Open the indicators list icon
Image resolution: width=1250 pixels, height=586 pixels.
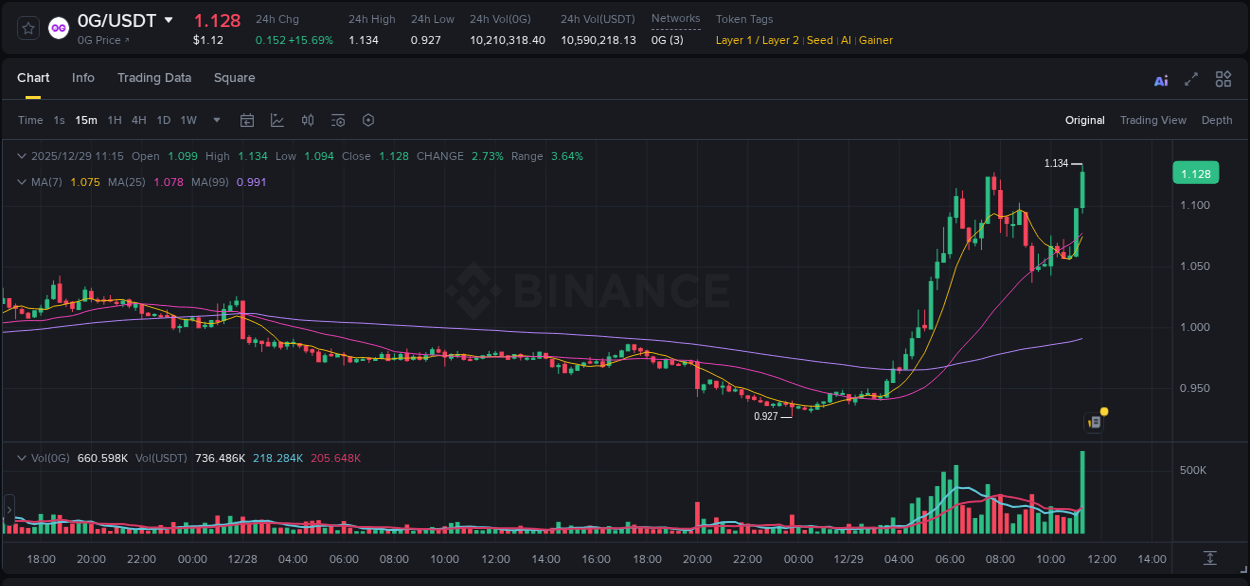coord(337,120)
